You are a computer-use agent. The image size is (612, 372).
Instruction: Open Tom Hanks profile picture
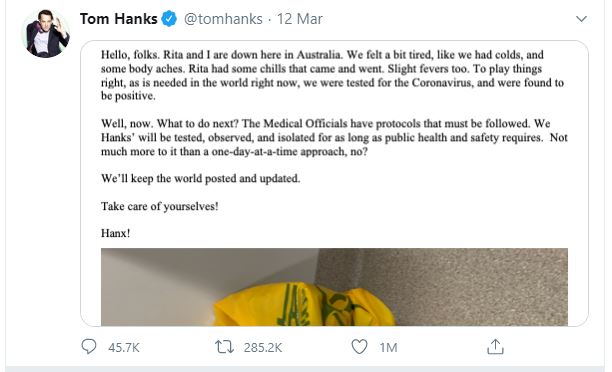coord(46,34)
